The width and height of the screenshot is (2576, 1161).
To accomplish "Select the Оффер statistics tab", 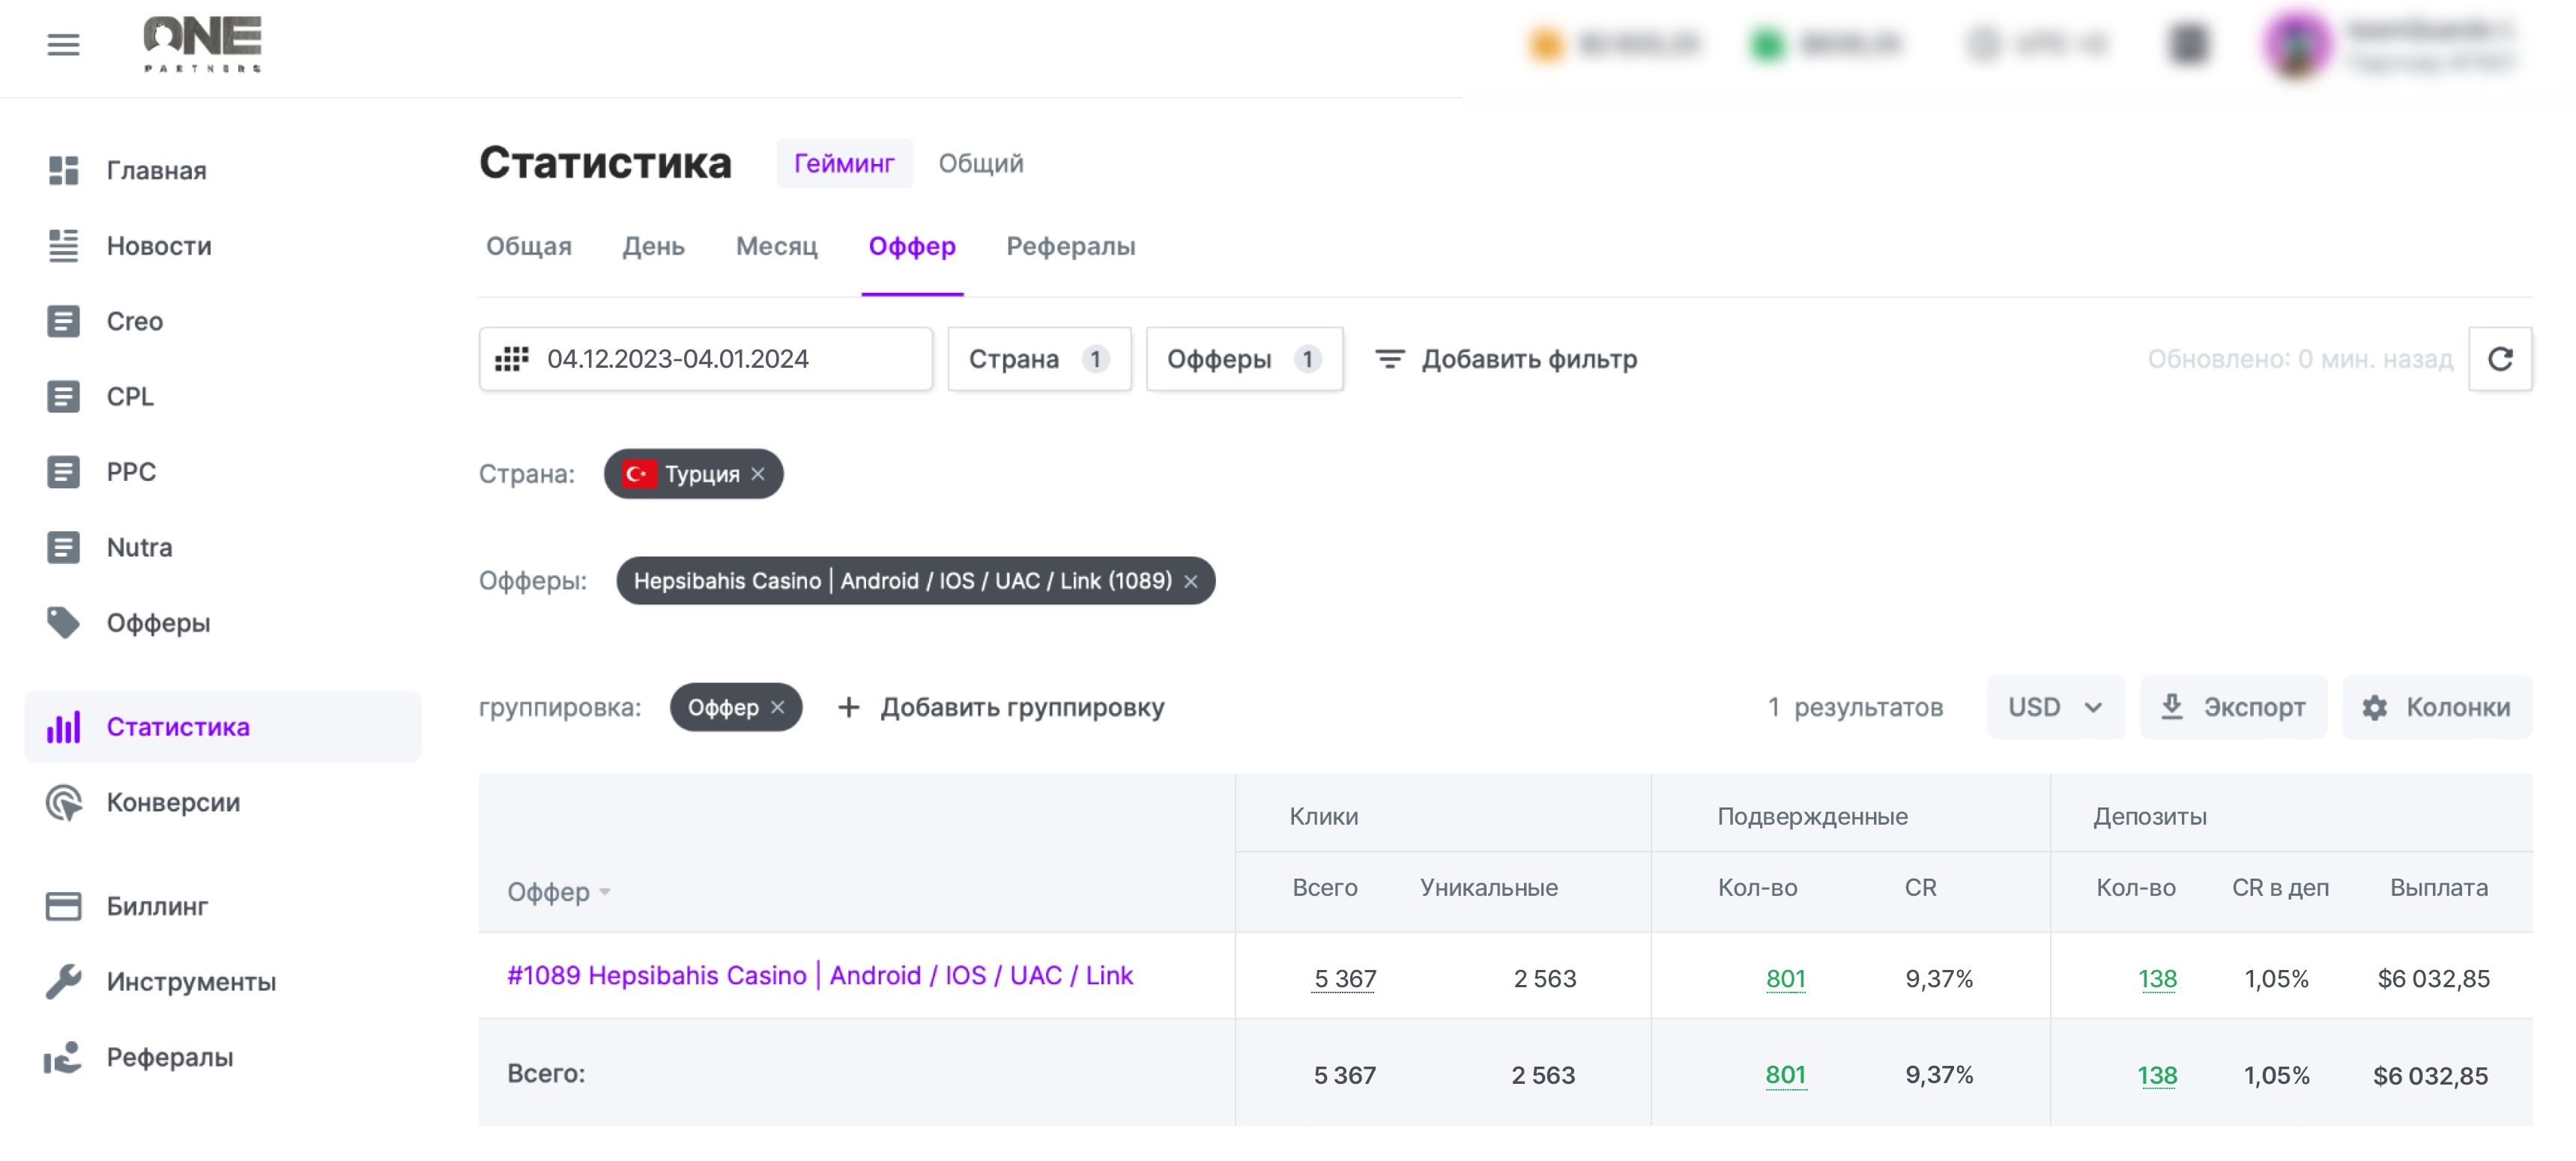I will pos(912,246).
